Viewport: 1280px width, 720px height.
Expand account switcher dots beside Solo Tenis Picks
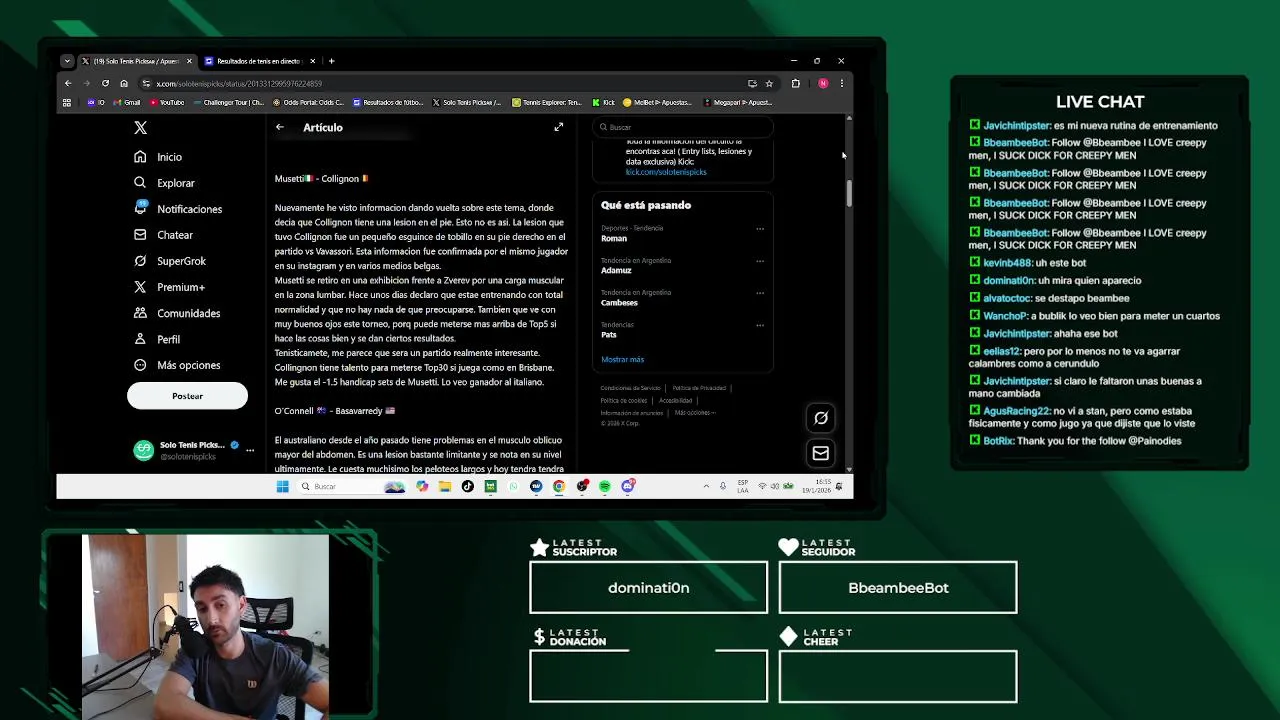click(x=250, y=450)
